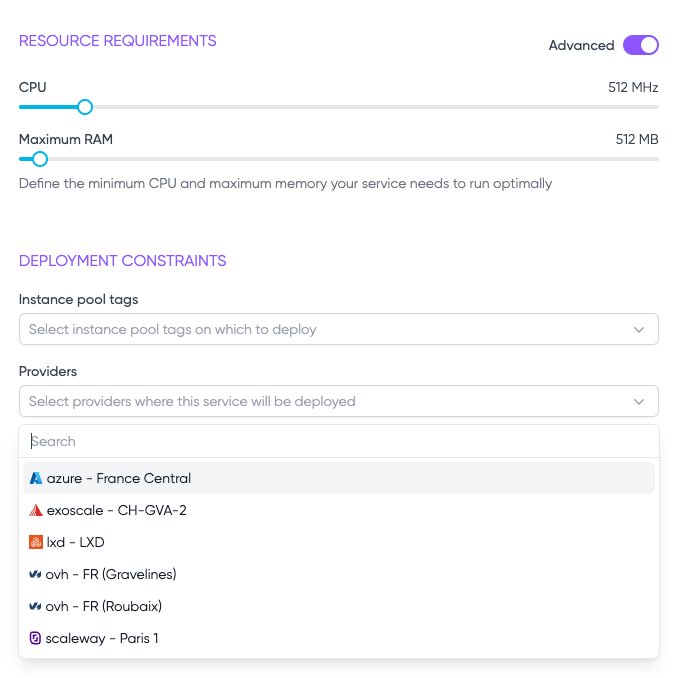Pick ovh - FR (Roubaix) option

(x=339, y=606)
